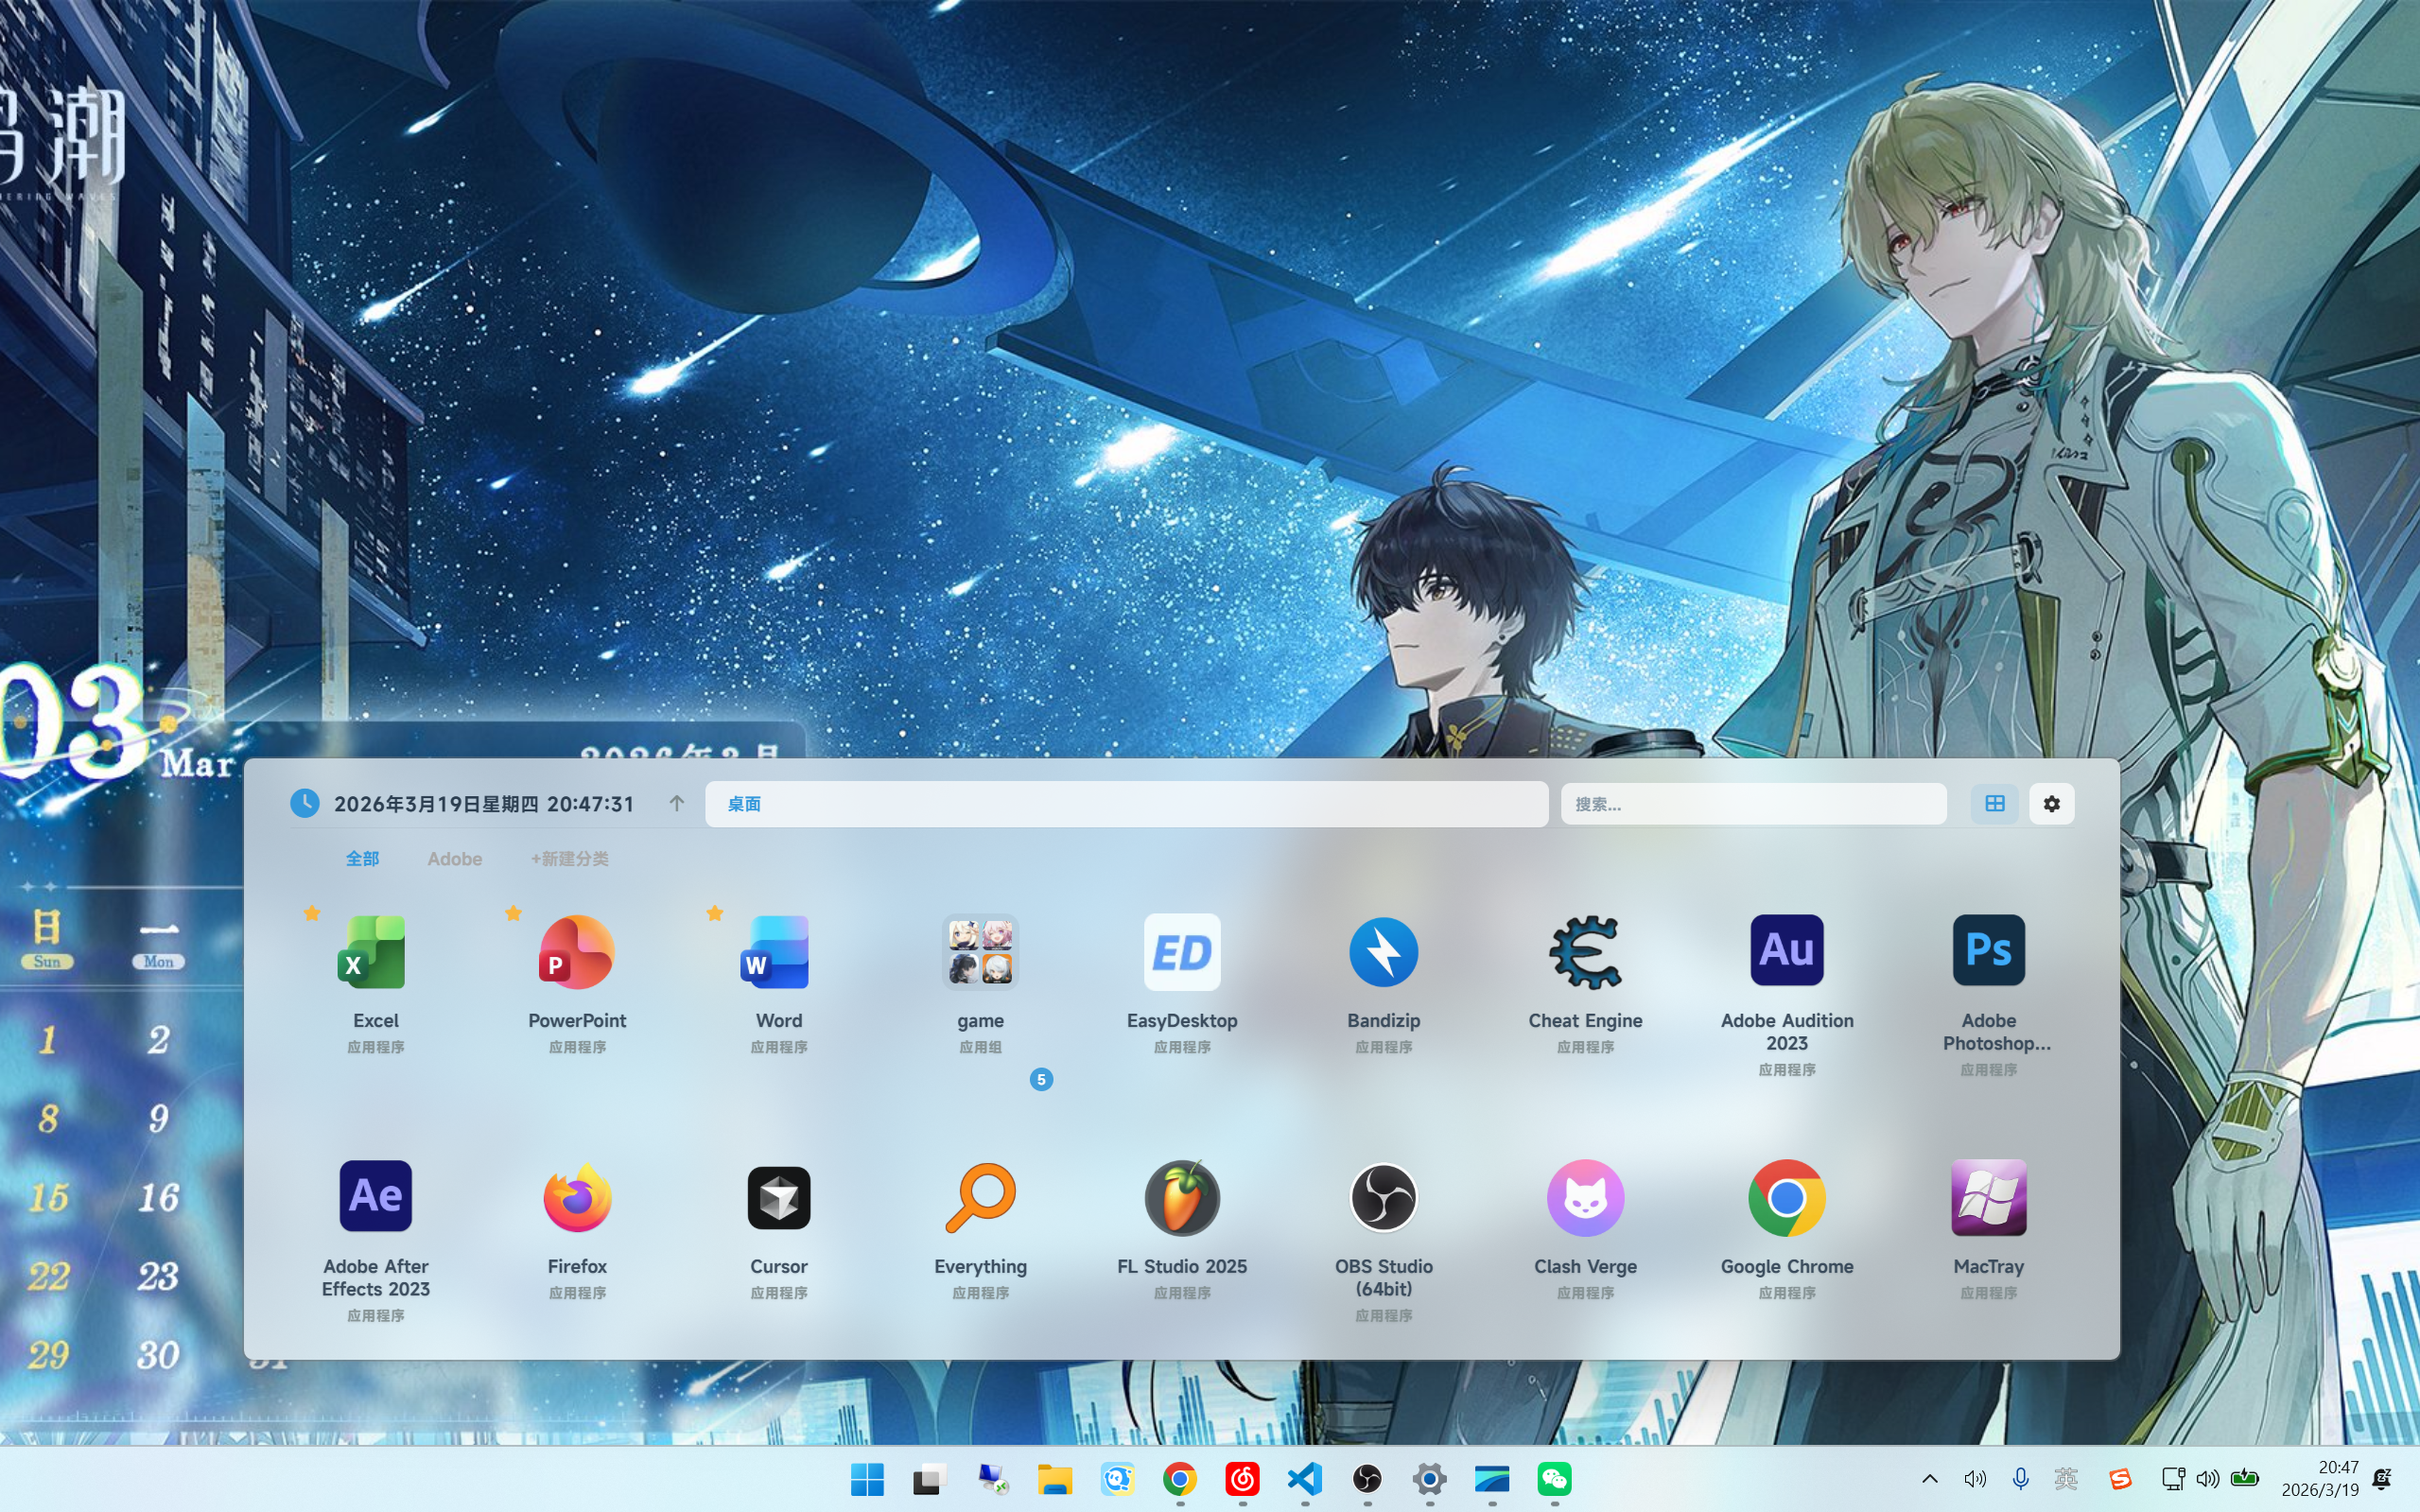Open Clash Verge
Screen dimensions: 2420x1512
[1585, 1198]
